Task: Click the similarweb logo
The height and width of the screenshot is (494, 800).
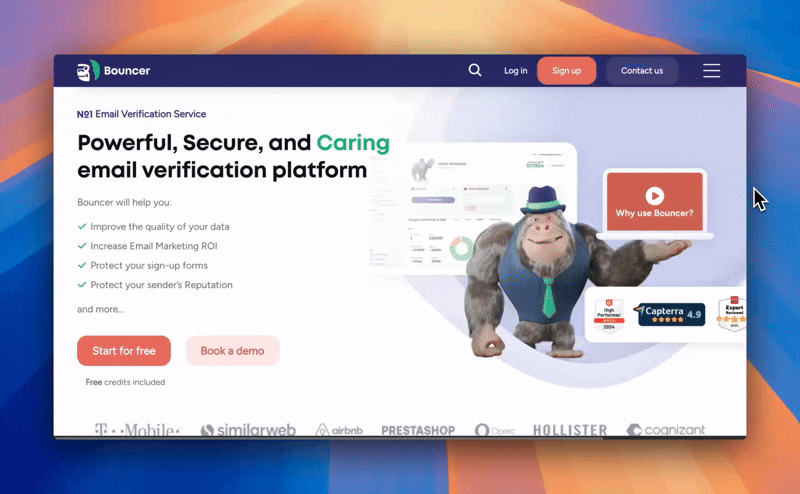Action: coord(248,430)
